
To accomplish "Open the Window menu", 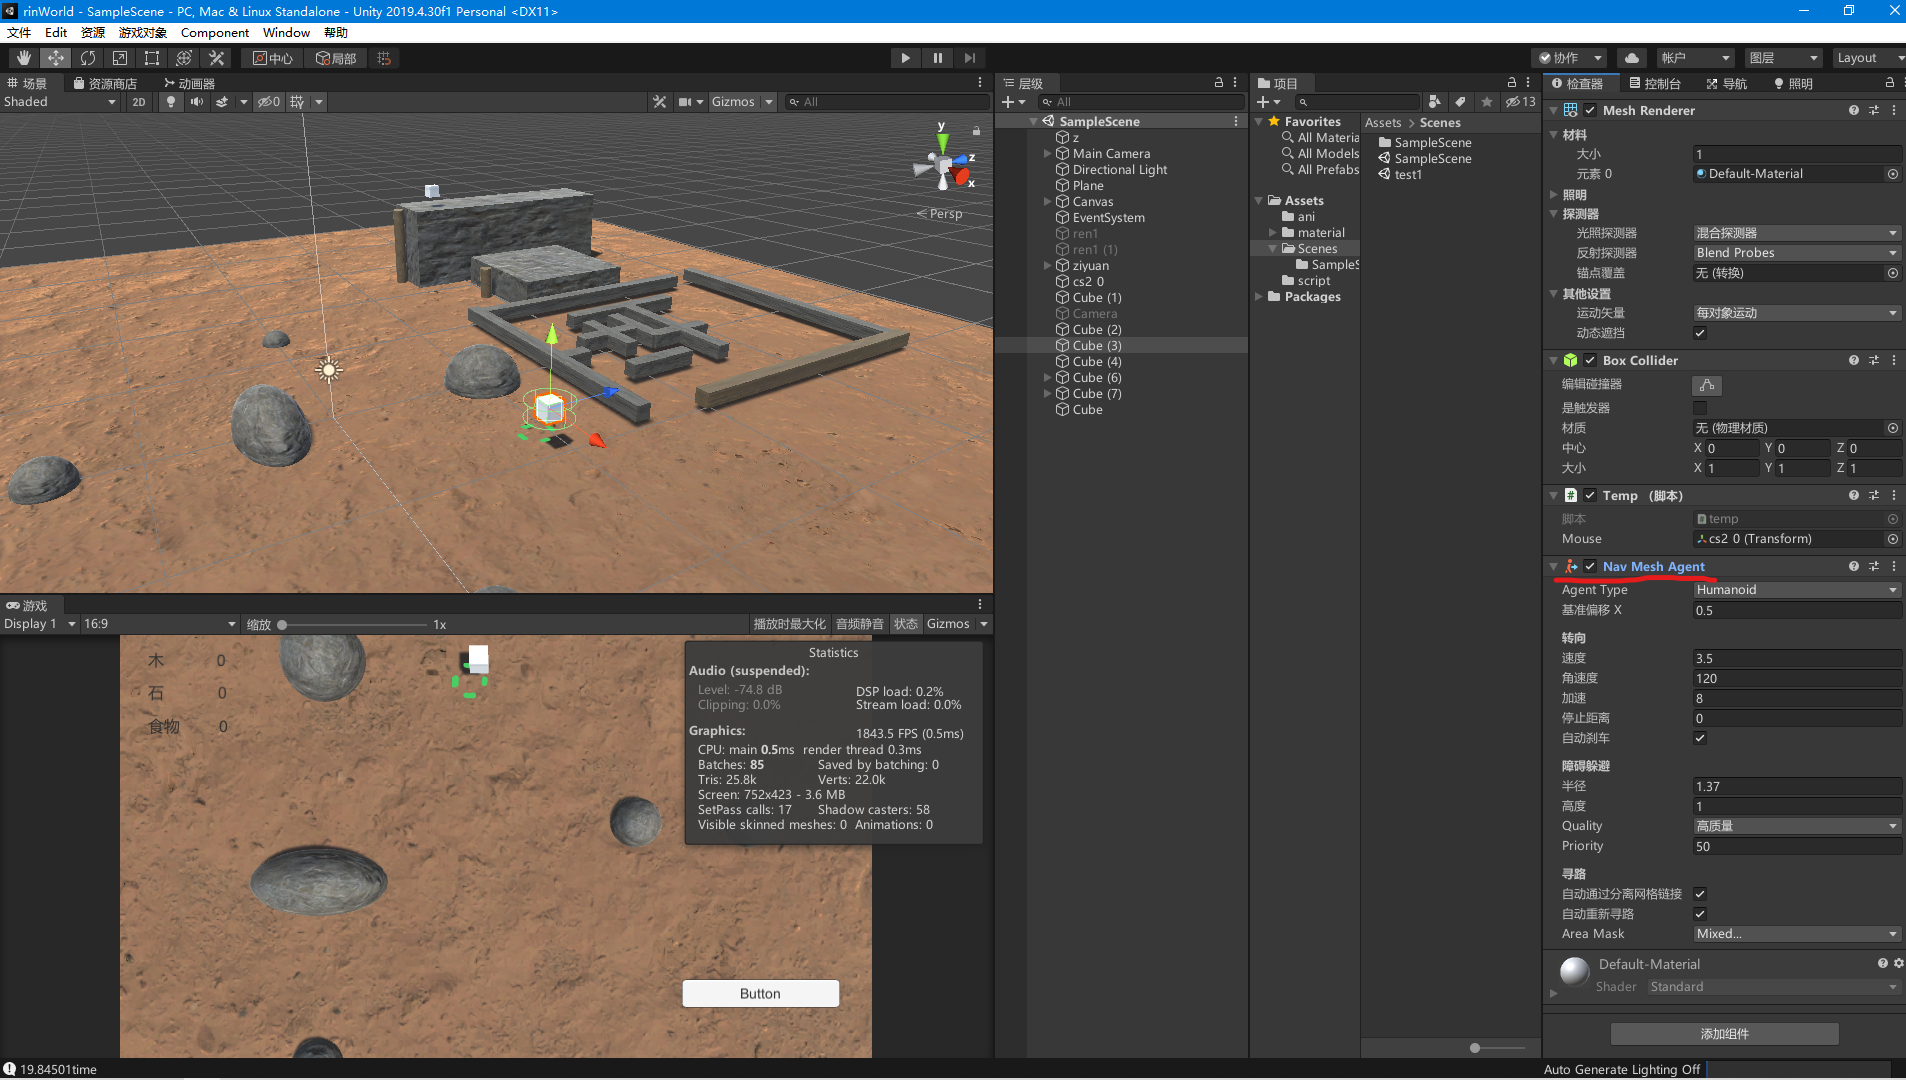I will (286, 33).
